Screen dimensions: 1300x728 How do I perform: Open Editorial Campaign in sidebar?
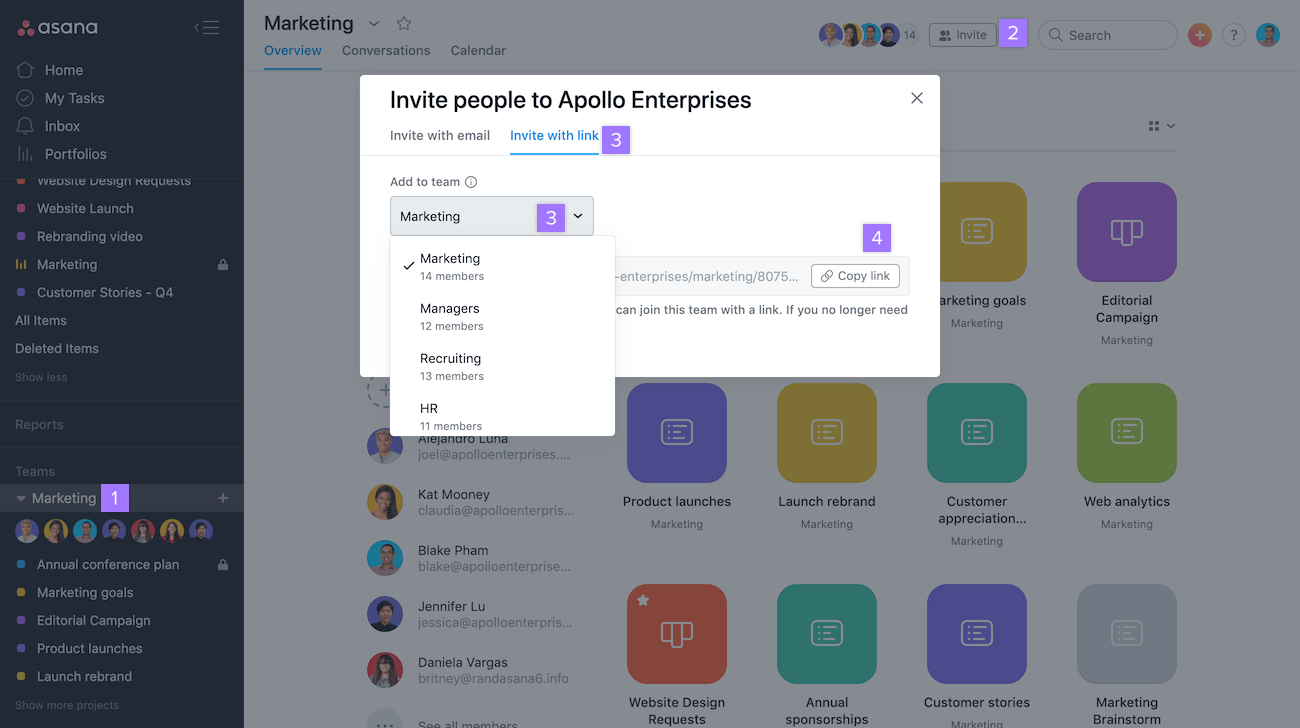94,620
